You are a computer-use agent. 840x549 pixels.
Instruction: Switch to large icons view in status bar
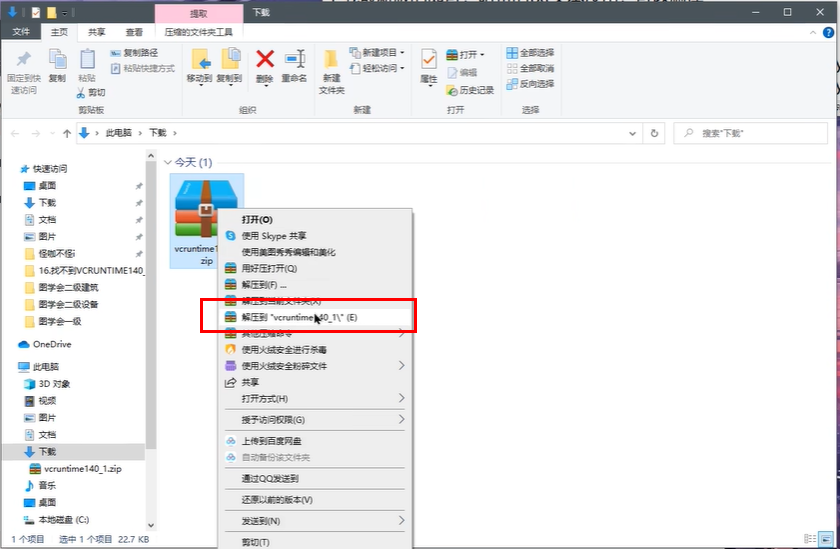point(827,539)
